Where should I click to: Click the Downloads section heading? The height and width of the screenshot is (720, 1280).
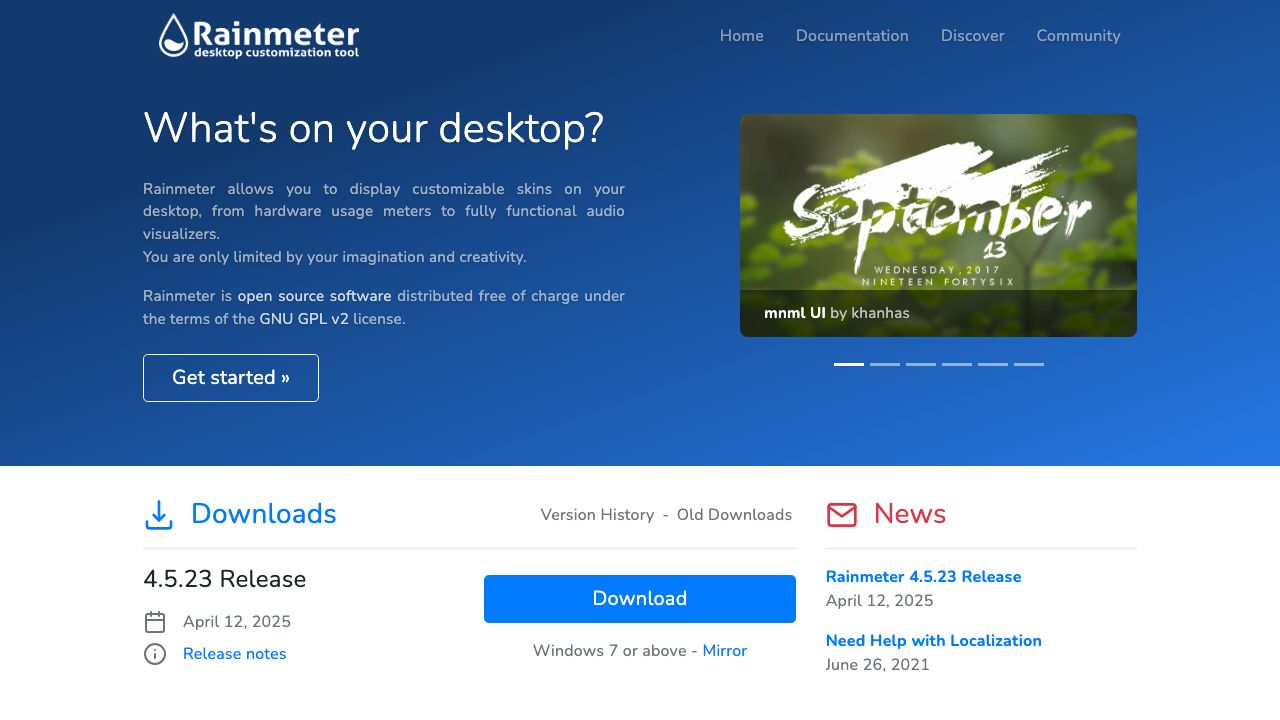tap(264, 514)
